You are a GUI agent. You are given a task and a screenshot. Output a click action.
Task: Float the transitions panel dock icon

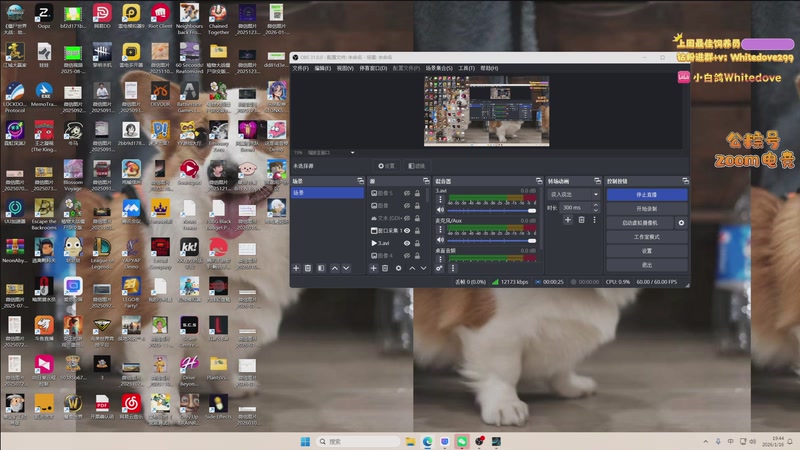coord(597,181)
